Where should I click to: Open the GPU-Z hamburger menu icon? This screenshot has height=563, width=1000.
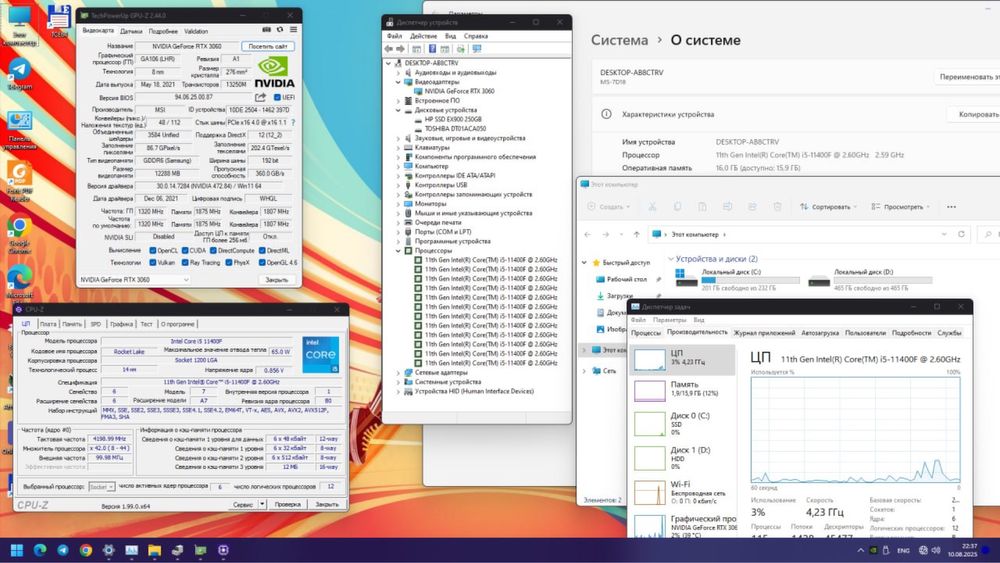[x=293, y=29]
